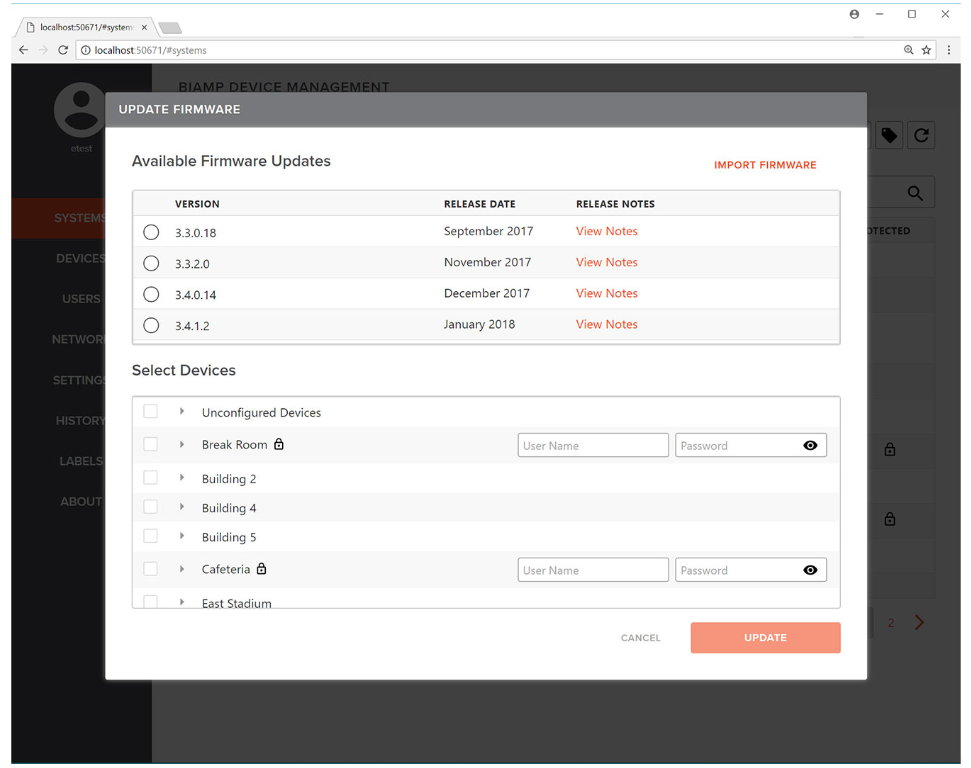Expand the Break Room device group
Image resolution: width=971 pixels, height=768 pixels.
pyautogui.click(x=182, y=445)
